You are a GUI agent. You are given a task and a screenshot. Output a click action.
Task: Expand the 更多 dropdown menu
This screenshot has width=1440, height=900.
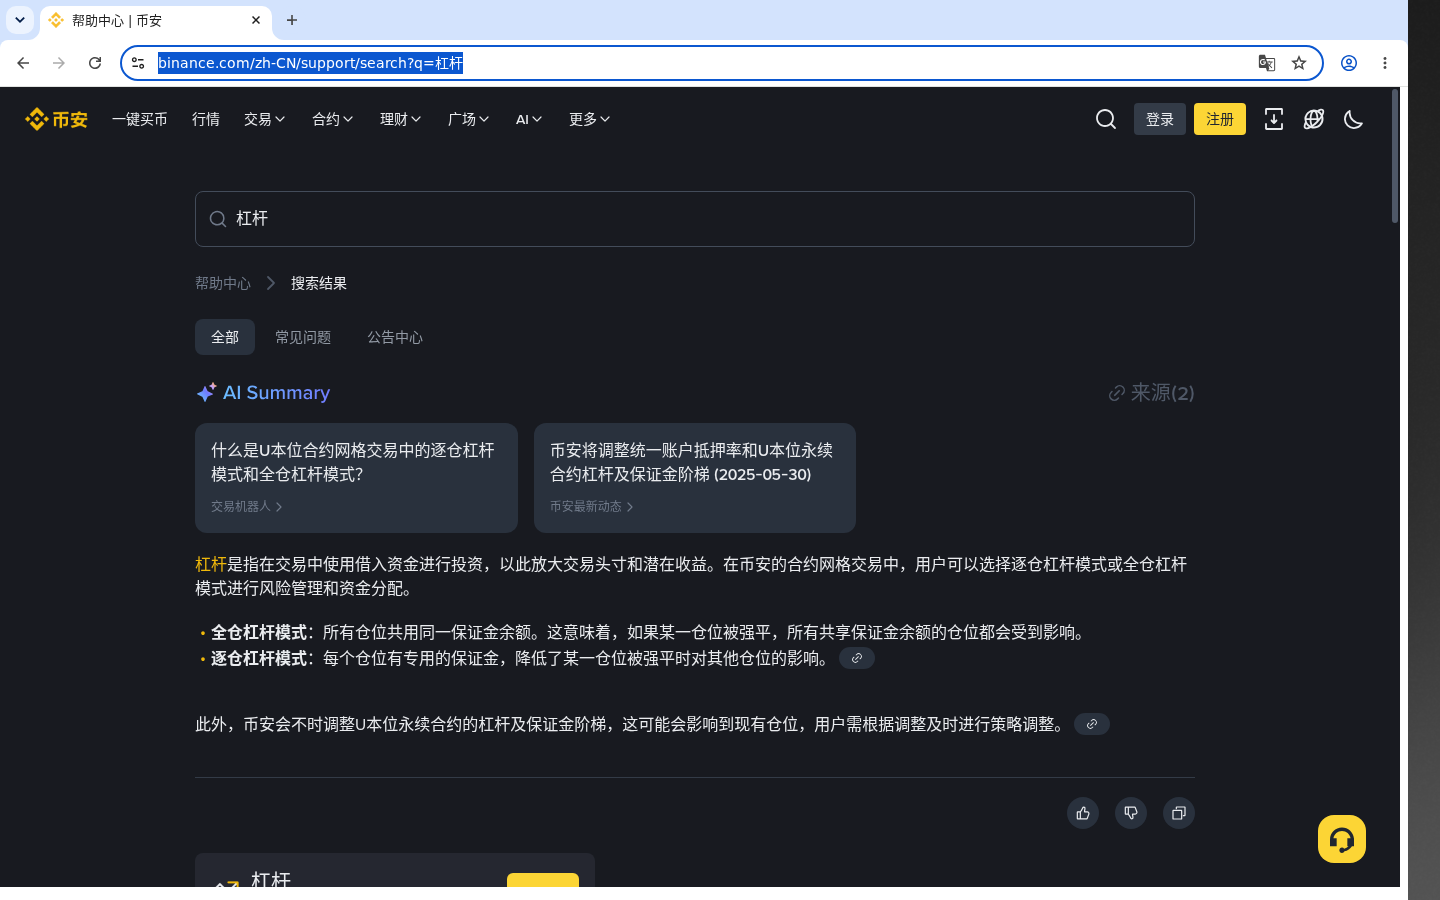[590, 119]
